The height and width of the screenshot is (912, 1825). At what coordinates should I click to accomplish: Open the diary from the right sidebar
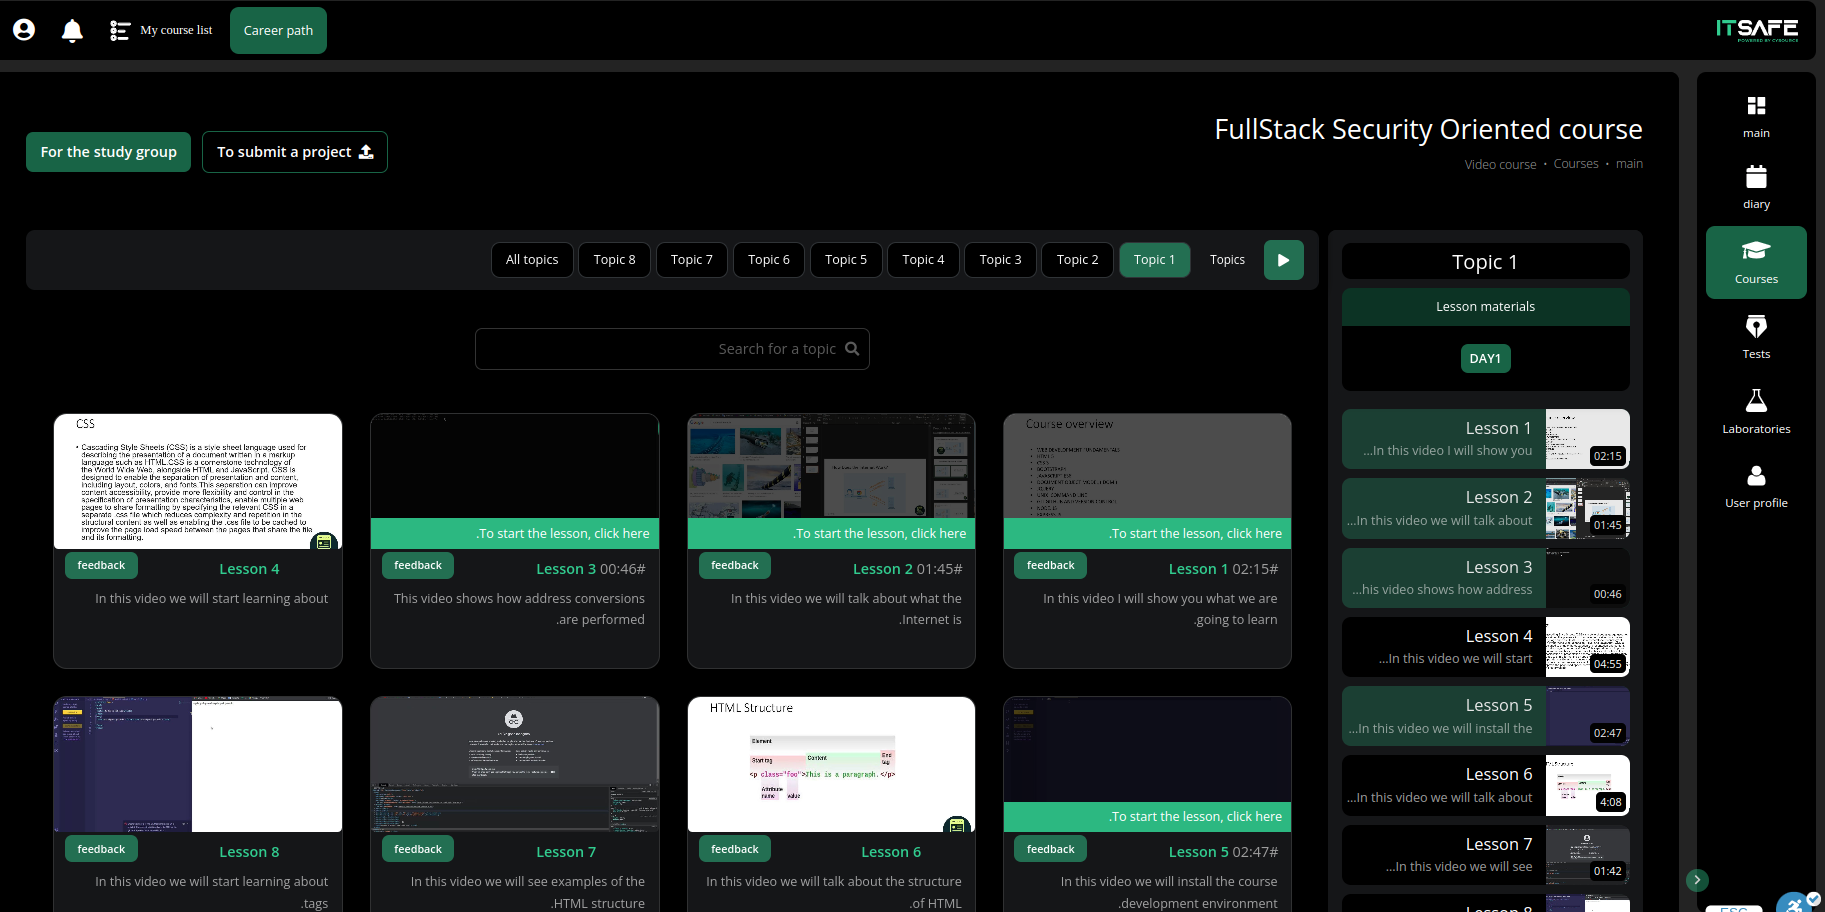pyautogui.click(x=1755, y=186)
